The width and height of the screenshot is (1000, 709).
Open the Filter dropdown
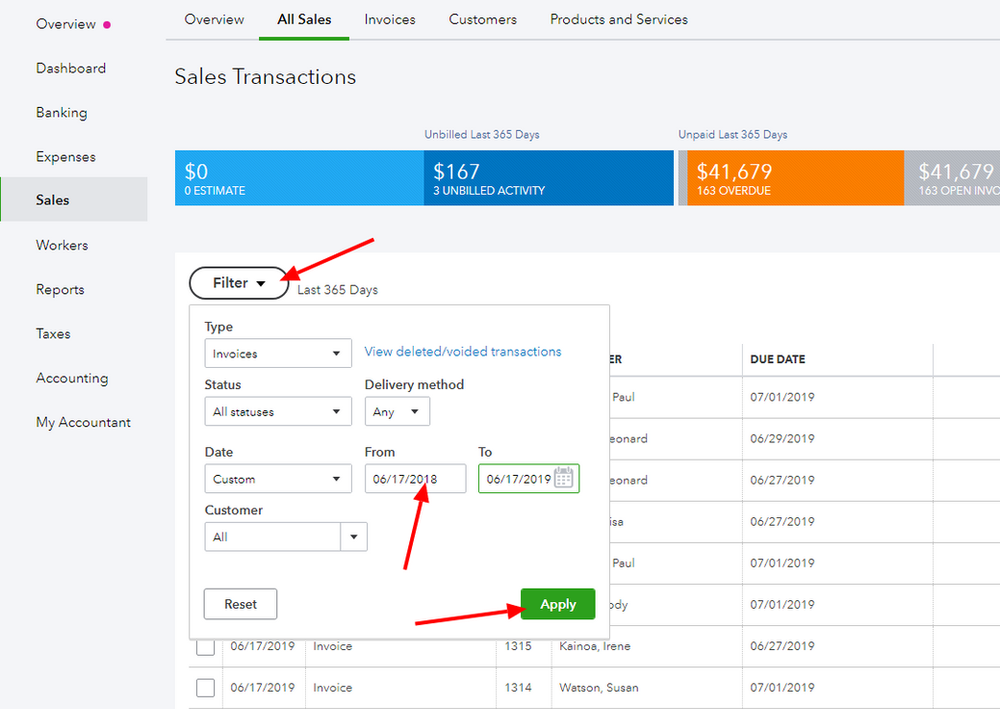[238, 283]
